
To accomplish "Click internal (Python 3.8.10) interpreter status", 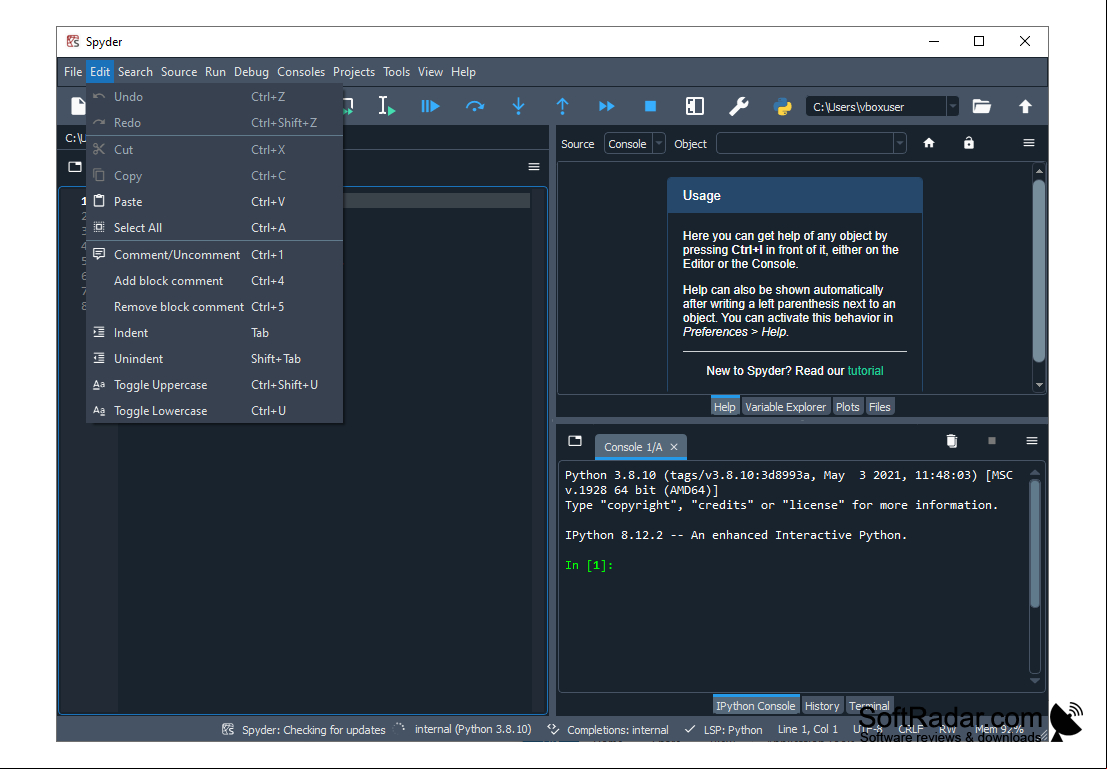I will (x=473, y=729).
